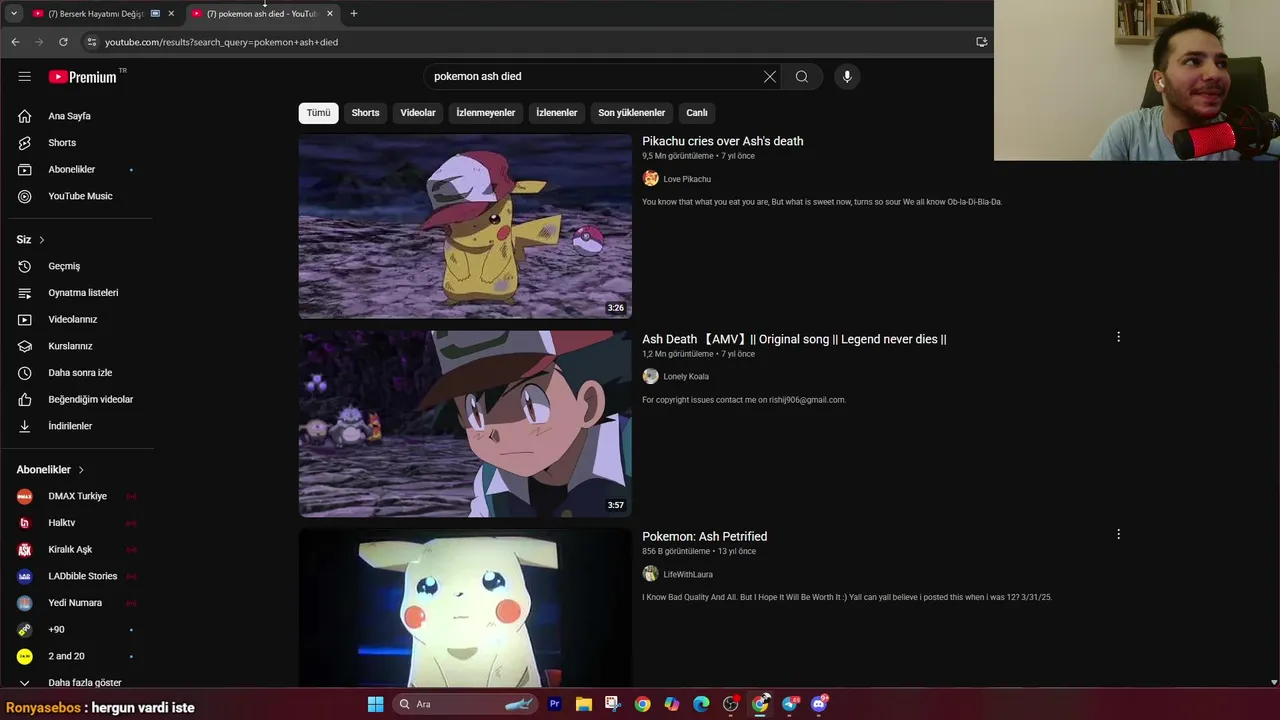Close the Berserk browser tab
Image resolution: width=1280 pixels, height=720 pixels.
[171, 14]
